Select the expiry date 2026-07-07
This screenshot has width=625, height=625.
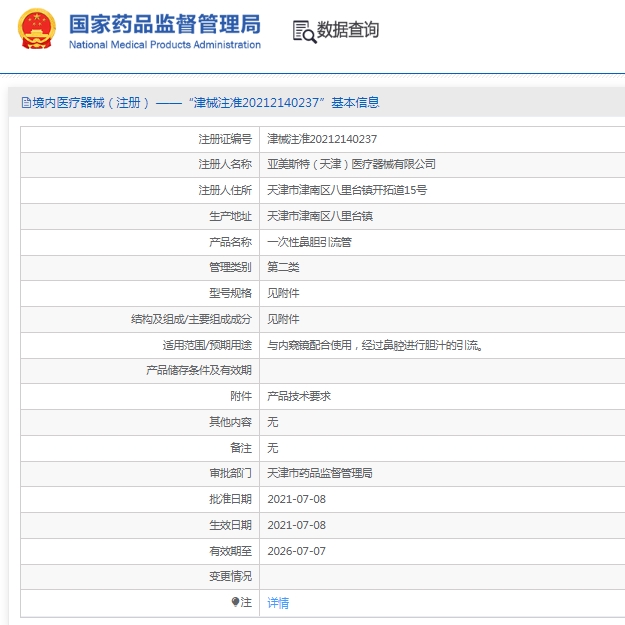point(297,551)
